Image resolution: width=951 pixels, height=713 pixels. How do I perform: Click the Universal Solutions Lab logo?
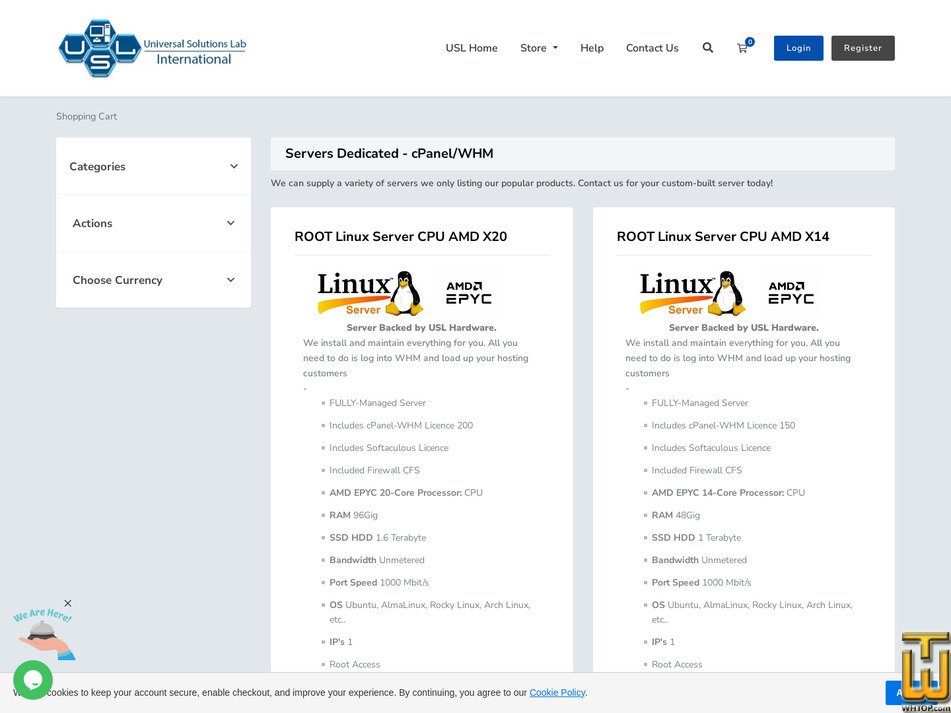[152, 48]
